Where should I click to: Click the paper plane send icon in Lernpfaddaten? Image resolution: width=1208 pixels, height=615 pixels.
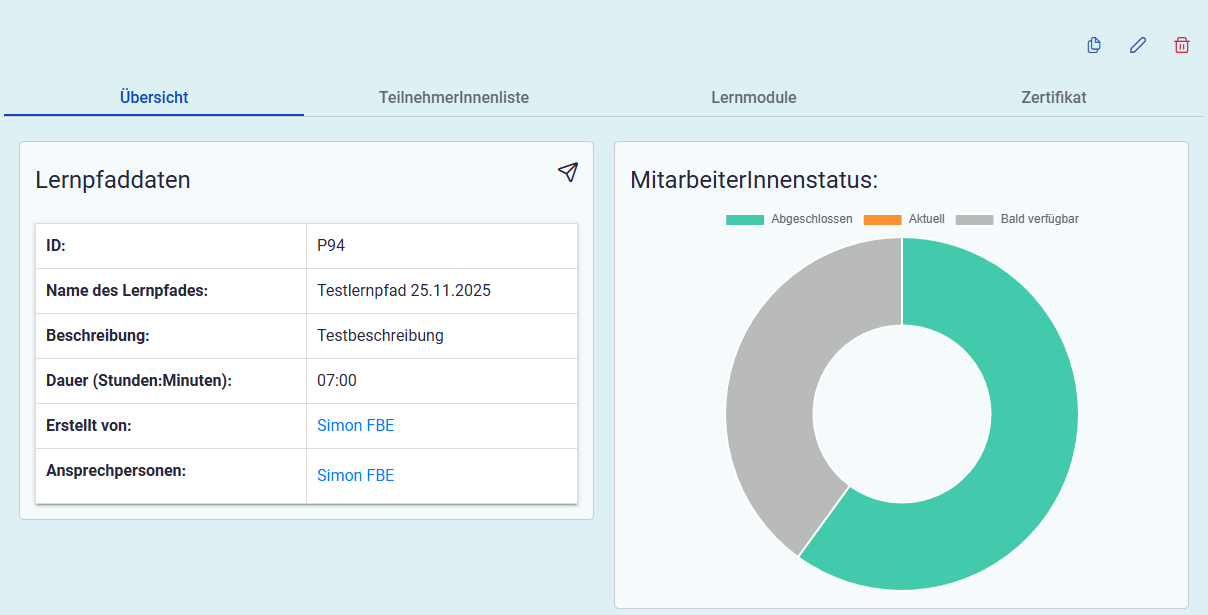[x=567, y=172]
